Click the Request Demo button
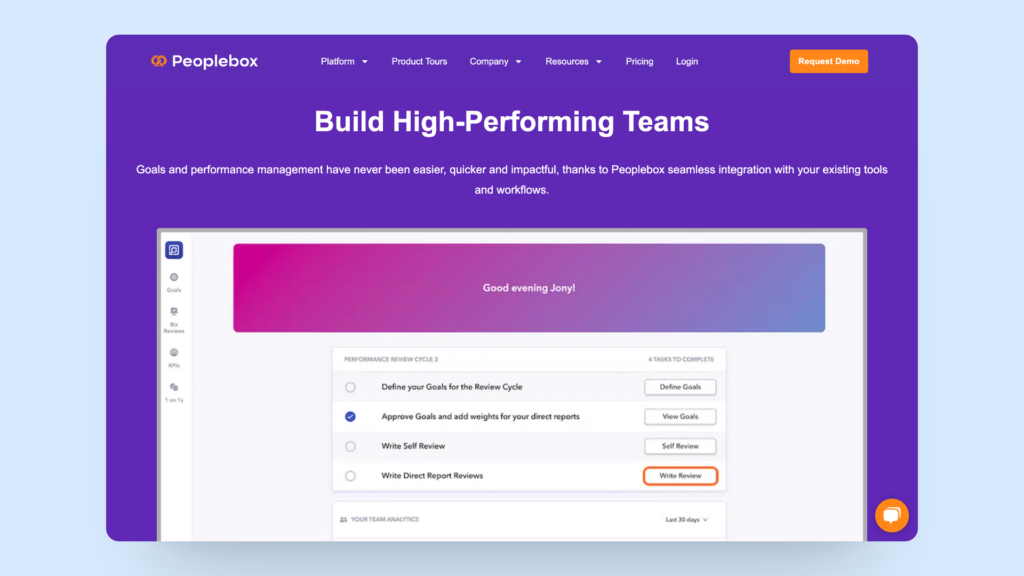The height and width of the screenshot is (576, 1024). (x=828, y=61)
